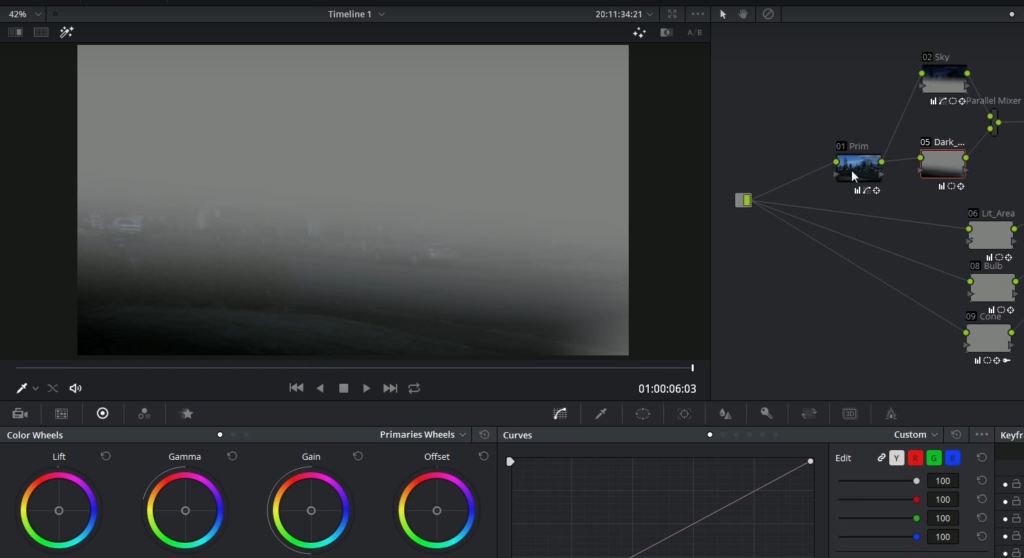Select the 02 Sky node
The image size is (1024, 558).
tap(944, 79)
